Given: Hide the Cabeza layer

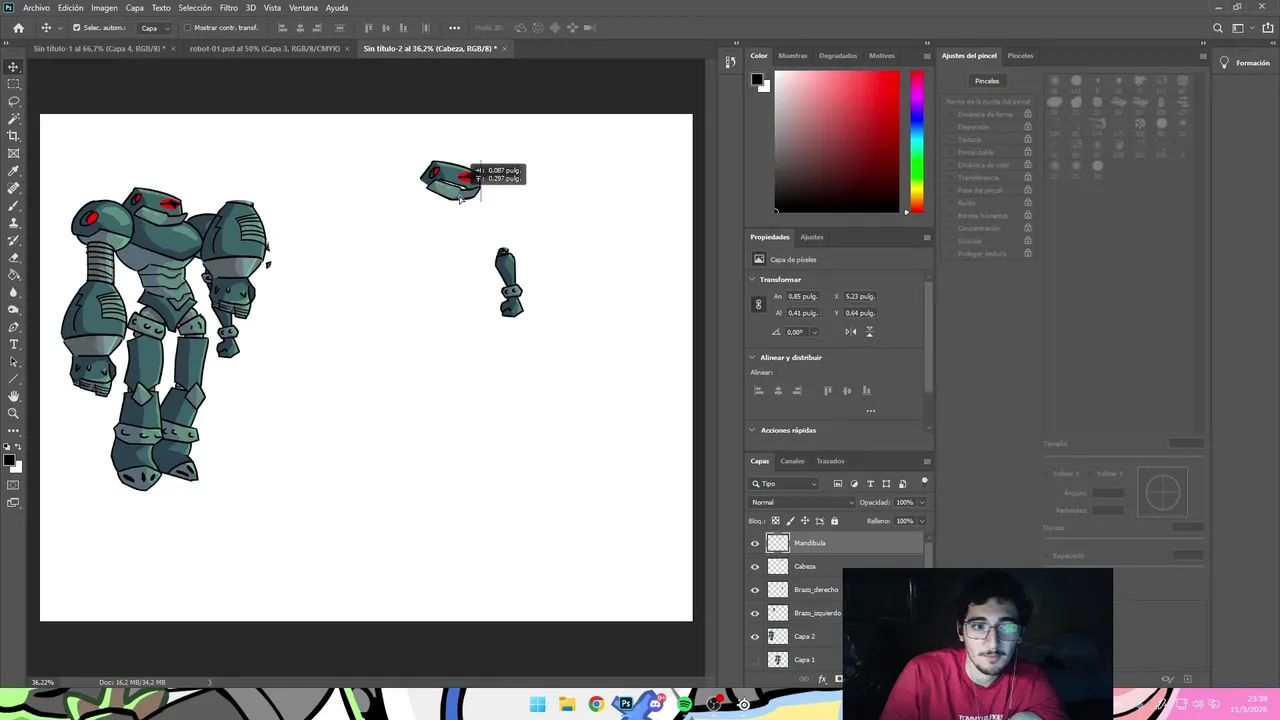Looking at the screenshot, I should pyautogui.click(x=755, y=566).
